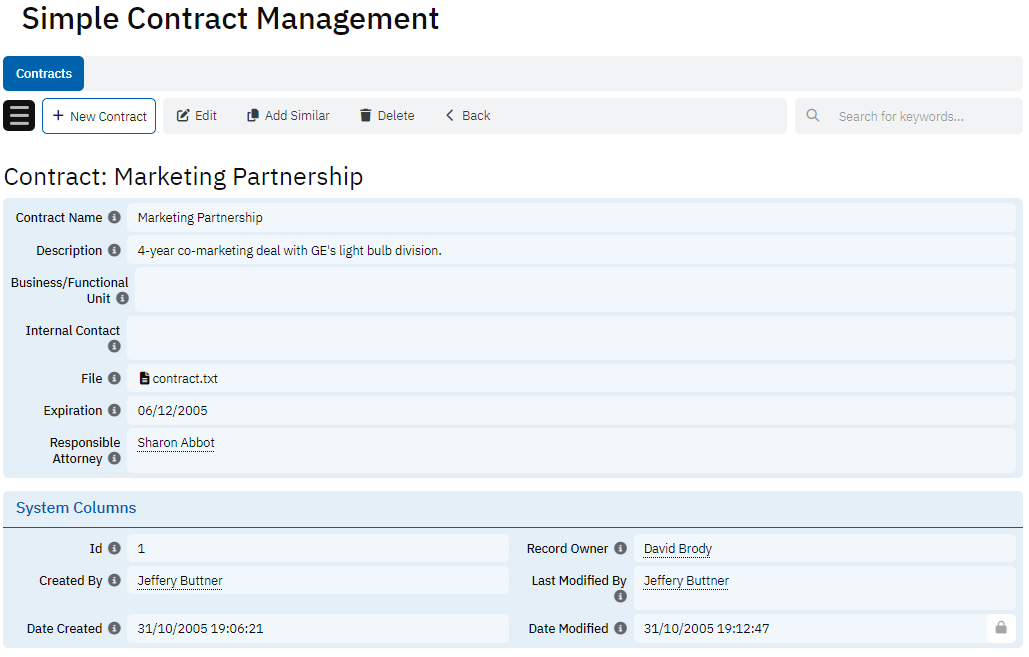Open the contract.txt file attachment
1029x657 pixels.
(x=179, y=379)
